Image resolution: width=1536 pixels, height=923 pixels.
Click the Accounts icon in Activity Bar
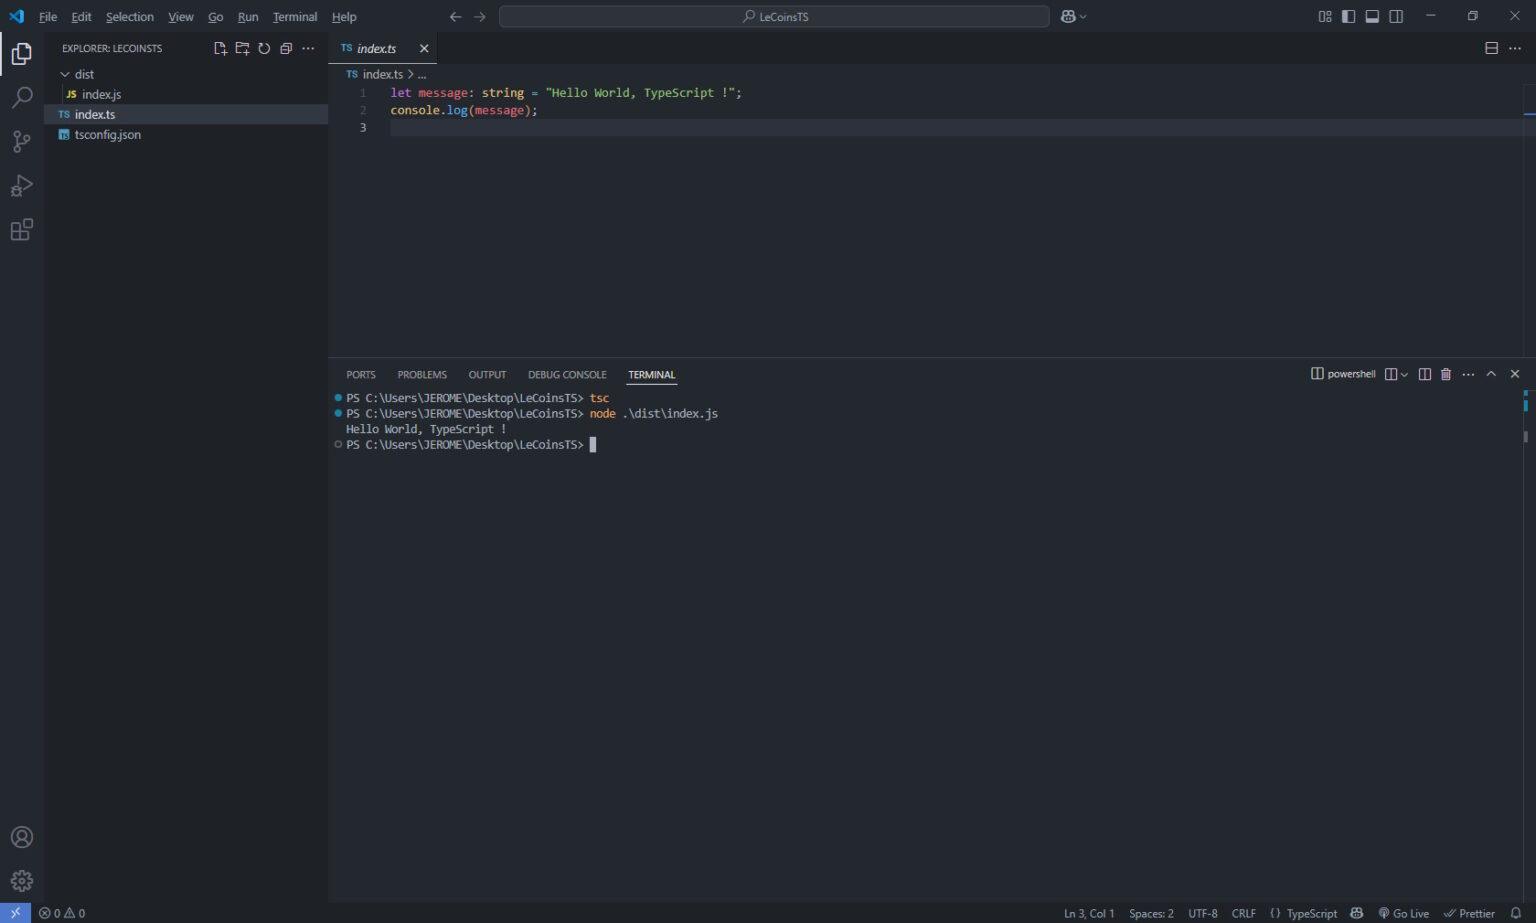coord(21,837)
